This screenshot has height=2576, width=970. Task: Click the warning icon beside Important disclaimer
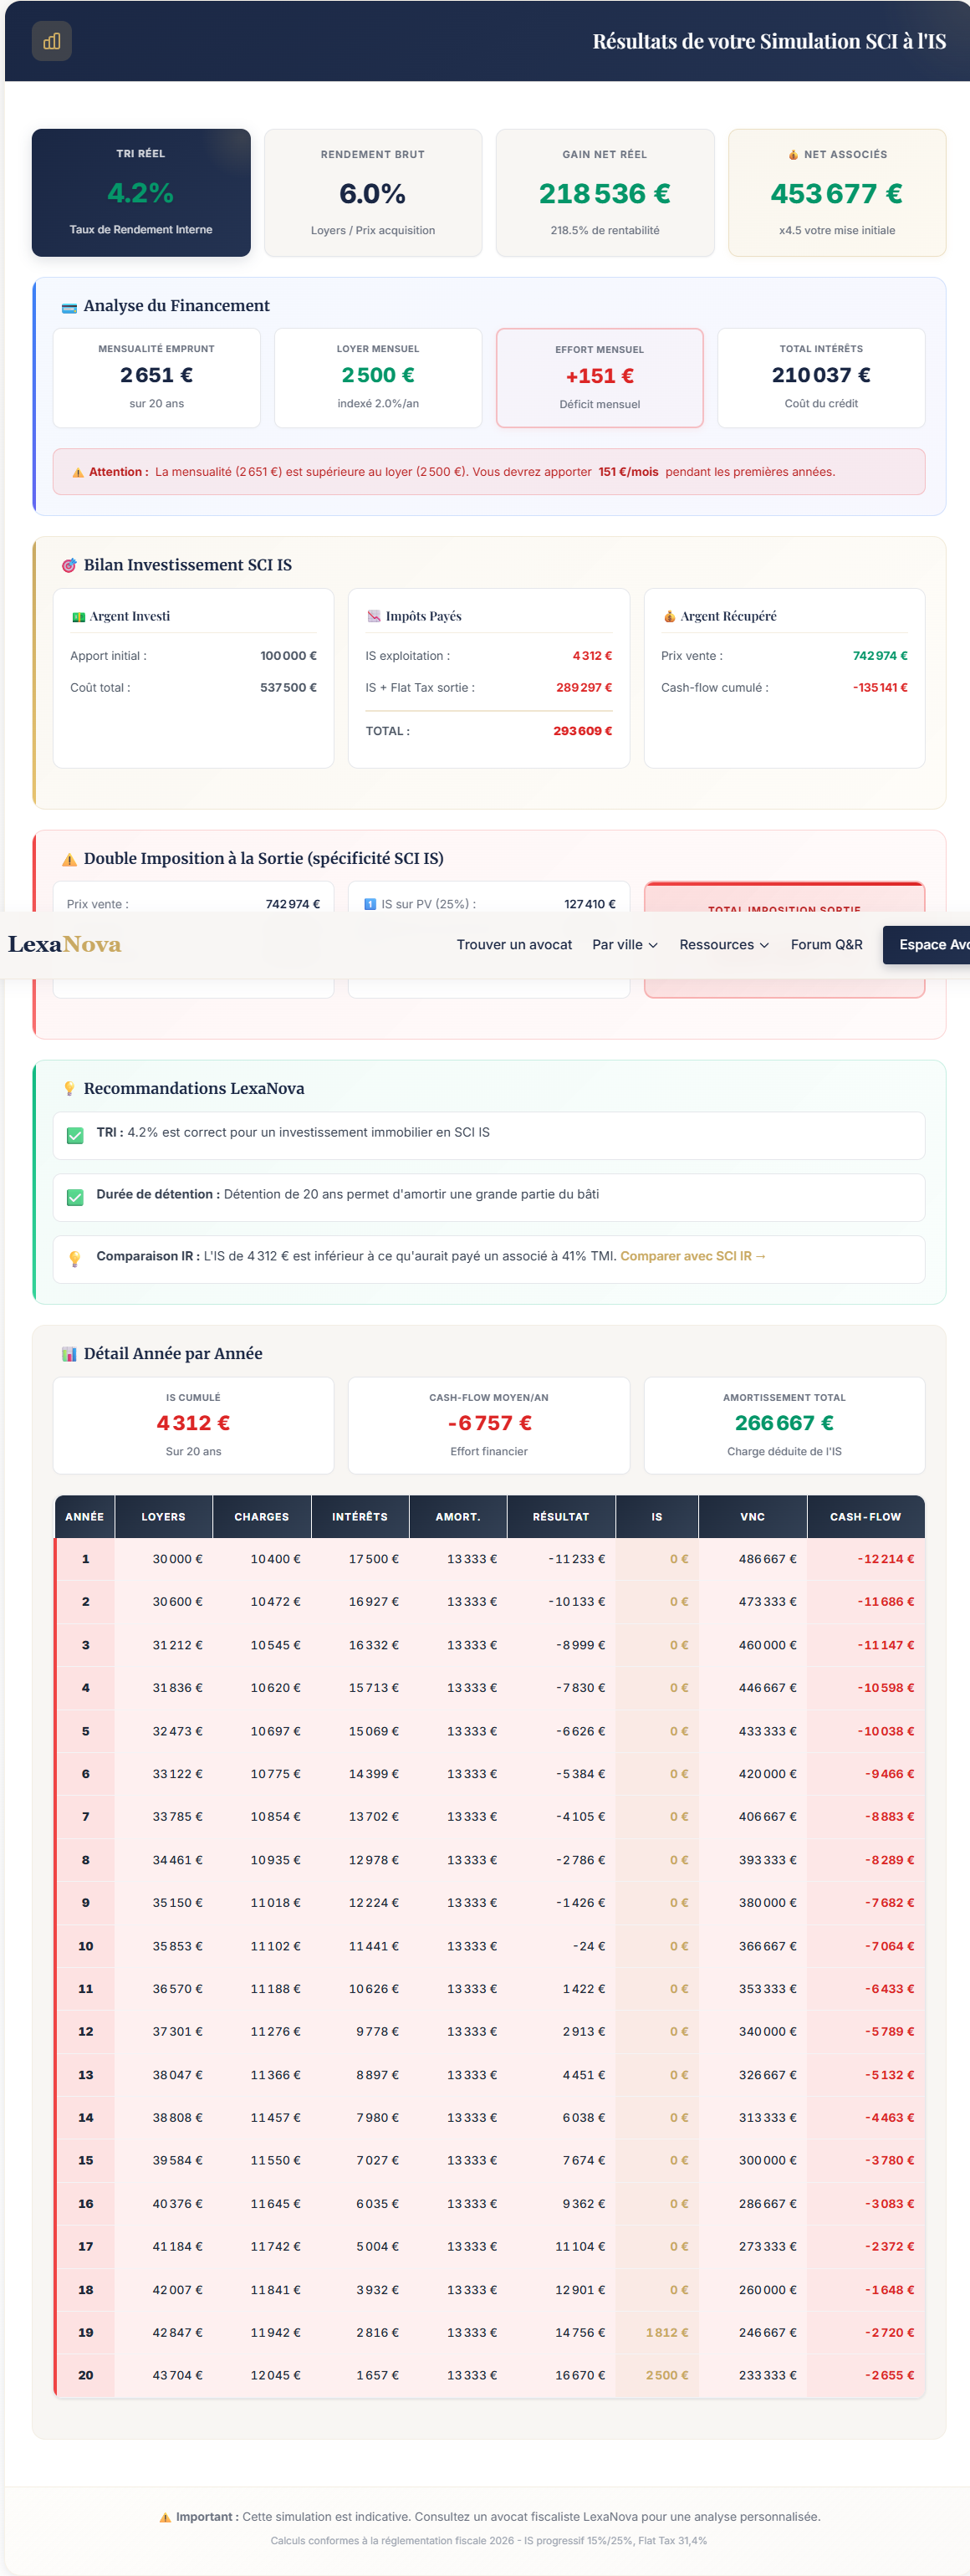[x=165, y=2517]
